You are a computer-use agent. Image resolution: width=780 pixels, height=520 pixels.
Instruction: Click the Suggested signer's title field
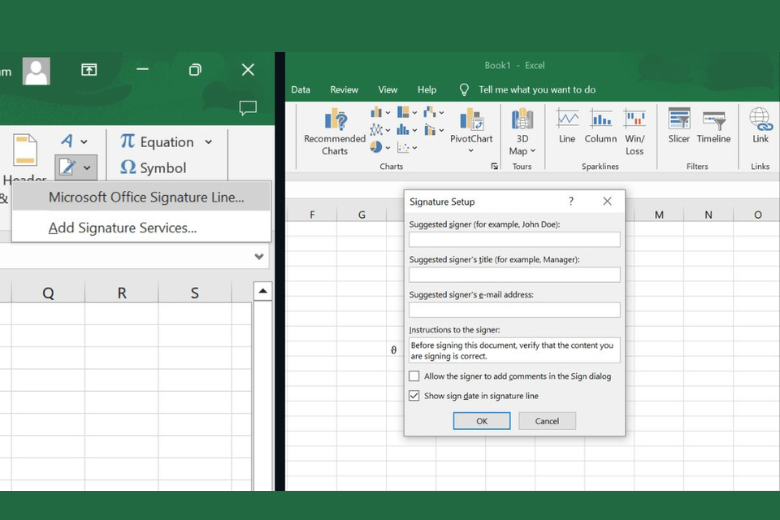pos(514,275)
